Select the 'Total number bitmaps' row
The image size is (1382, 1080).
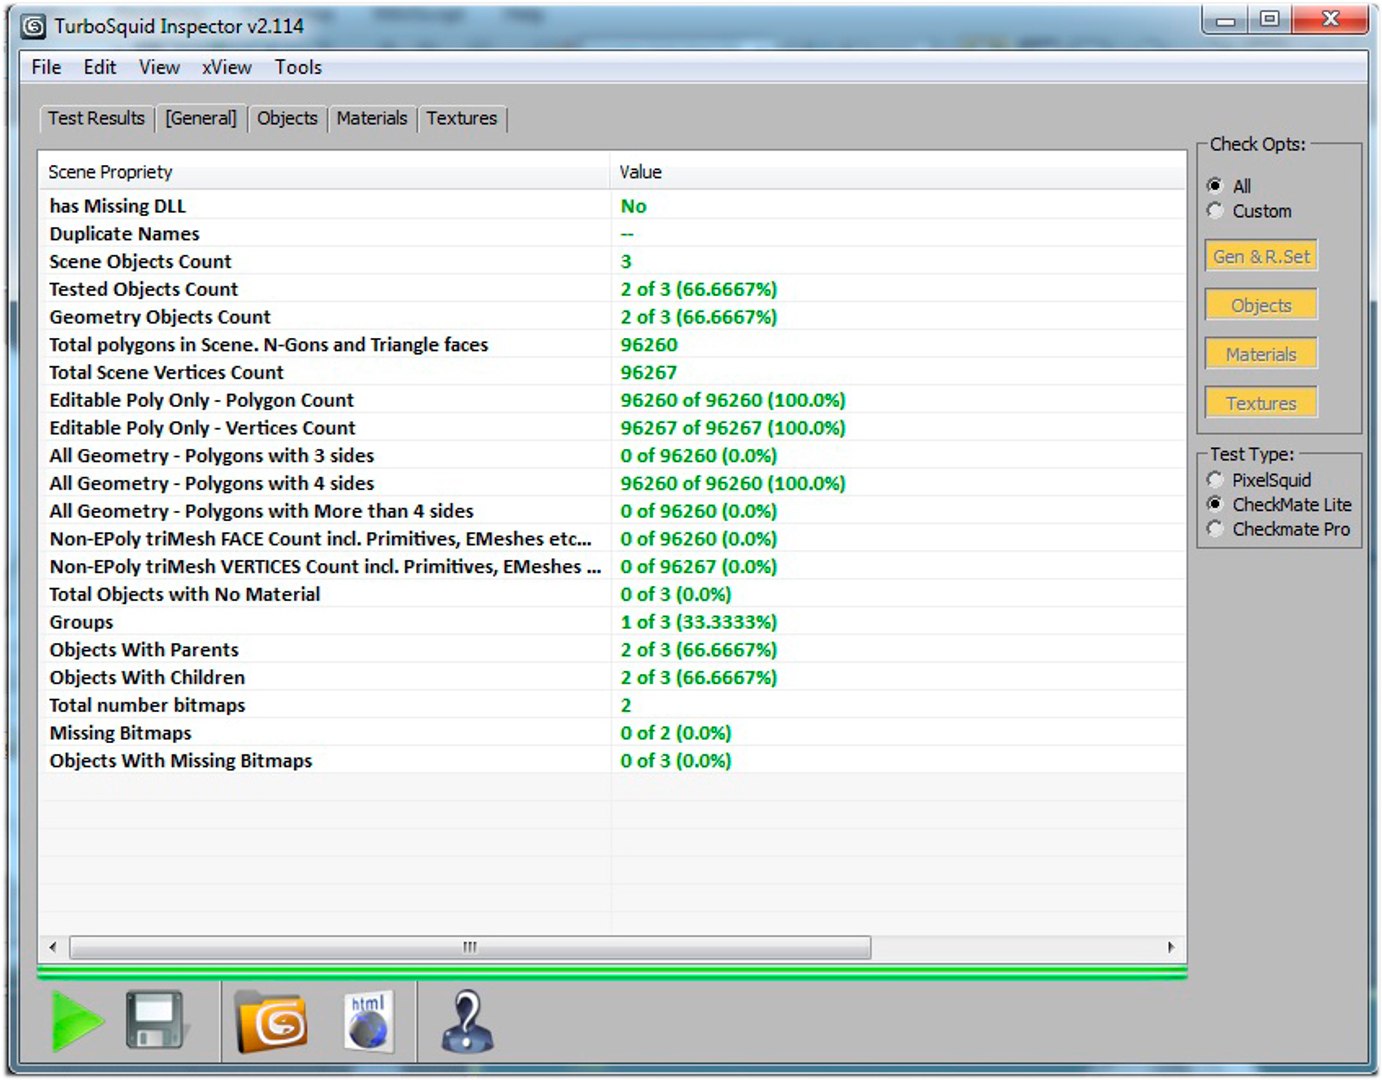pyautogui.click(x=612, y=705)
